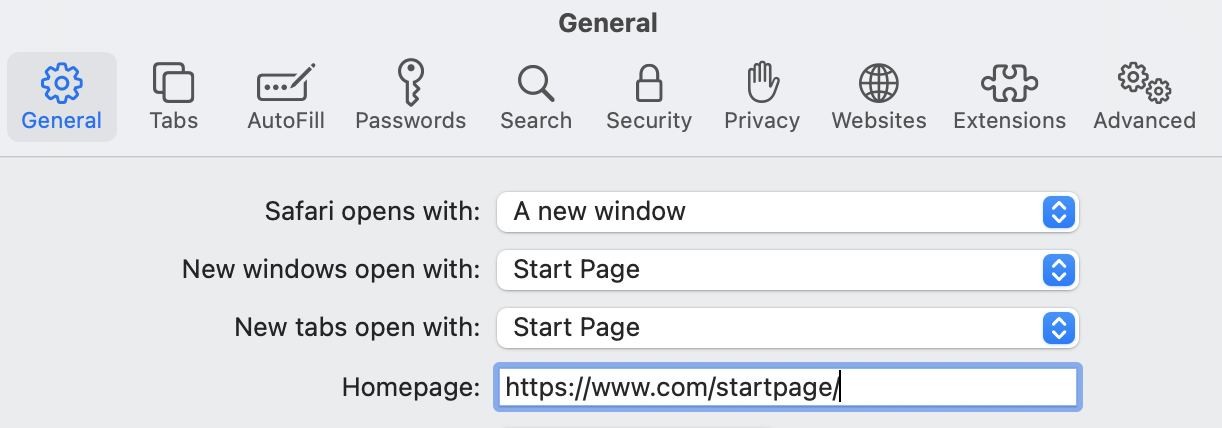Image resolution: width=1222 pixels, height=428 pixels.
Task: Open AutoFill pencil form icon
Action: pos(286,82)
